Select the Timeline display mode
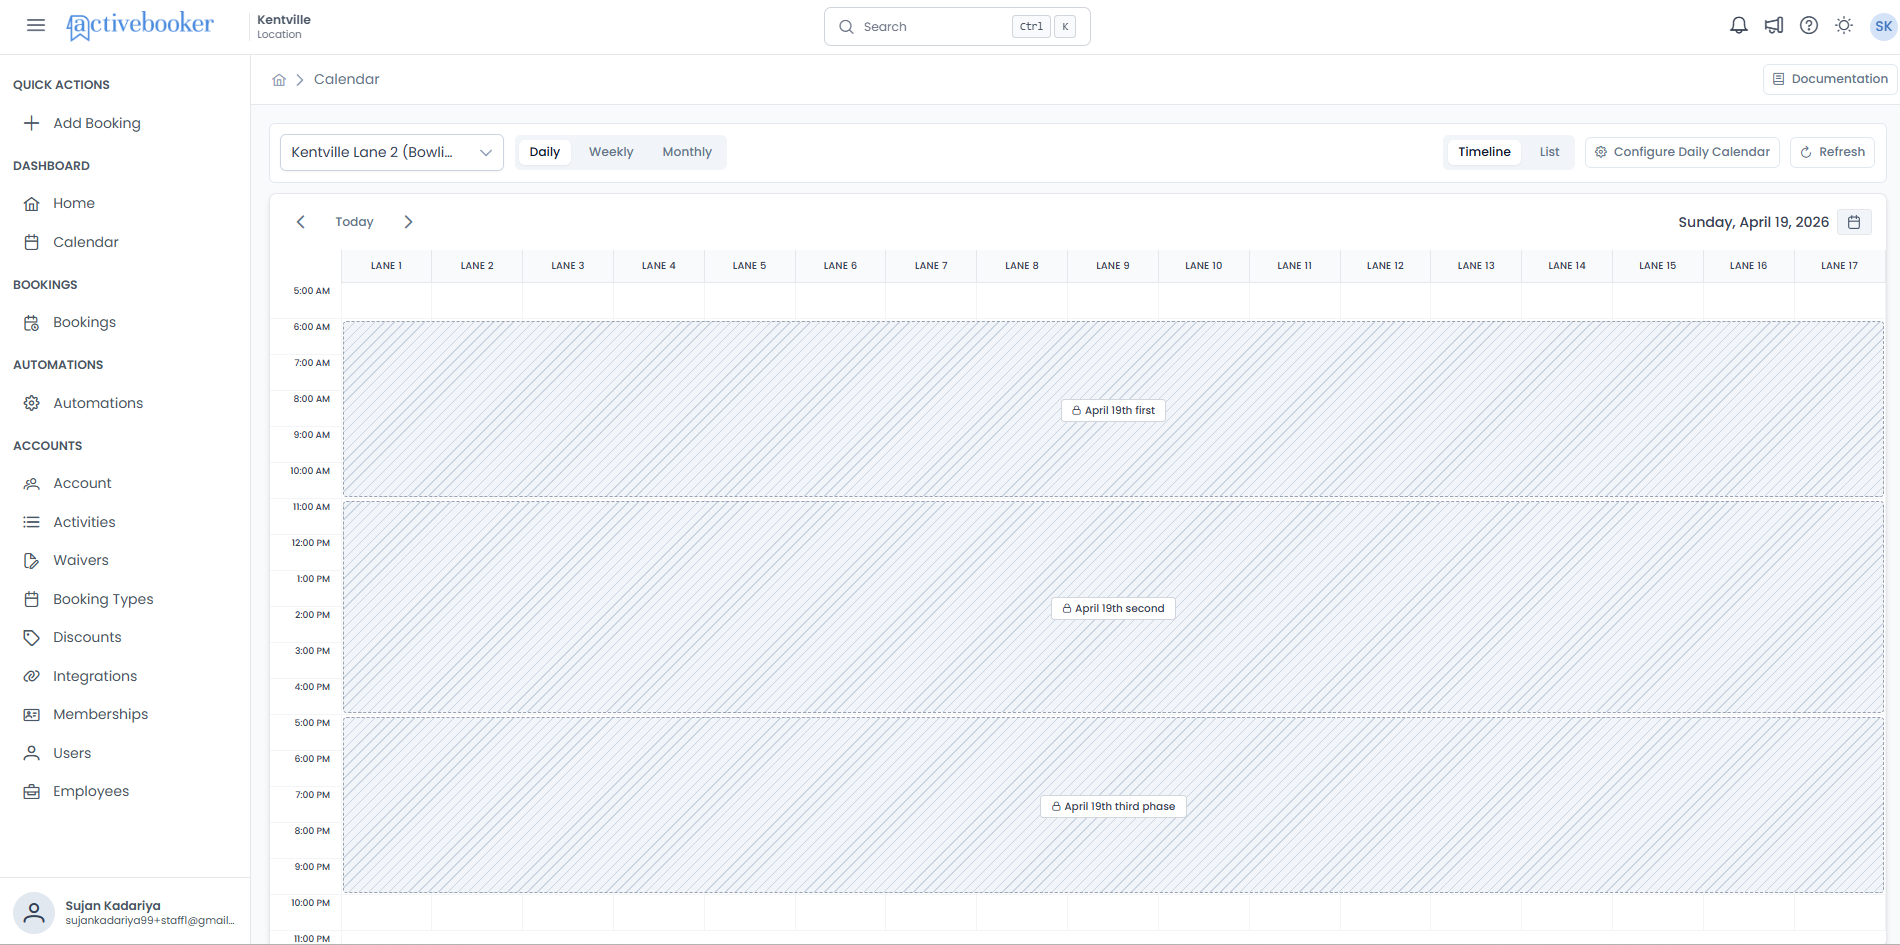The image size is (1900, 945). tap(1484, 152)
